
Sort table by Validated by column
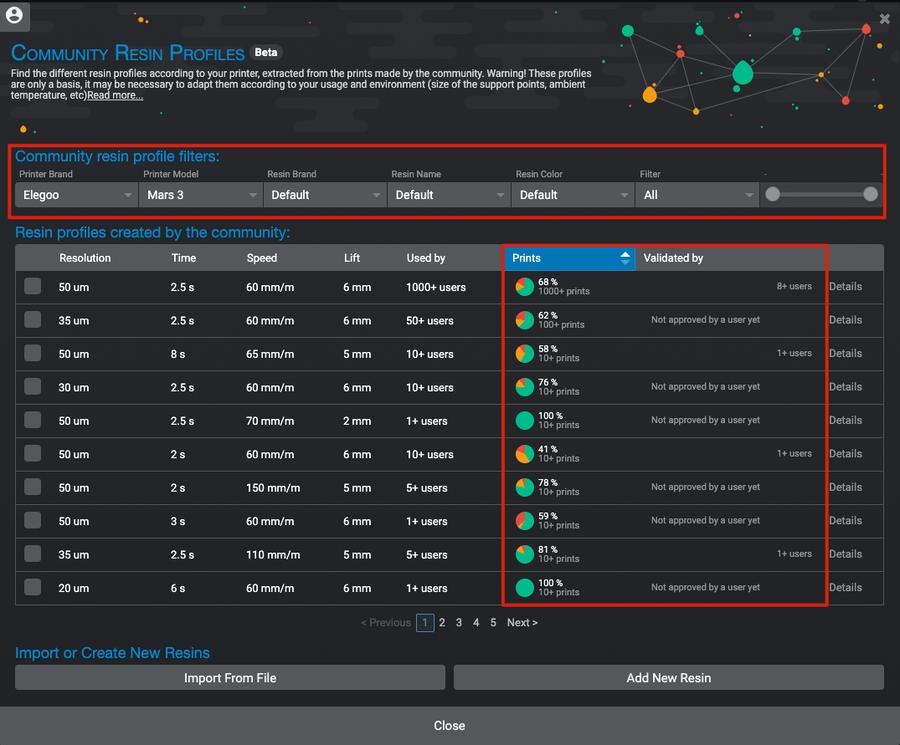[673, 258]
